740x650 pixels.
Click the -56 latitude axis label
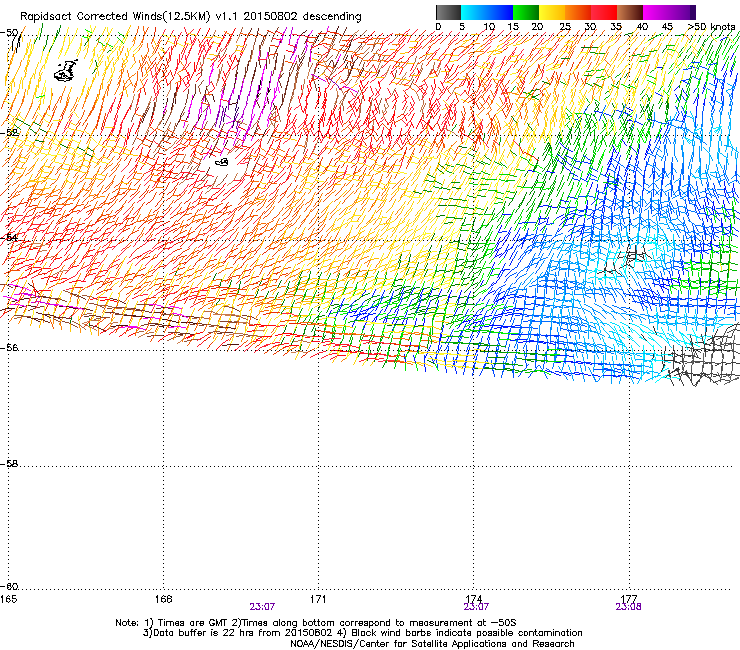(x=9, y=348)
